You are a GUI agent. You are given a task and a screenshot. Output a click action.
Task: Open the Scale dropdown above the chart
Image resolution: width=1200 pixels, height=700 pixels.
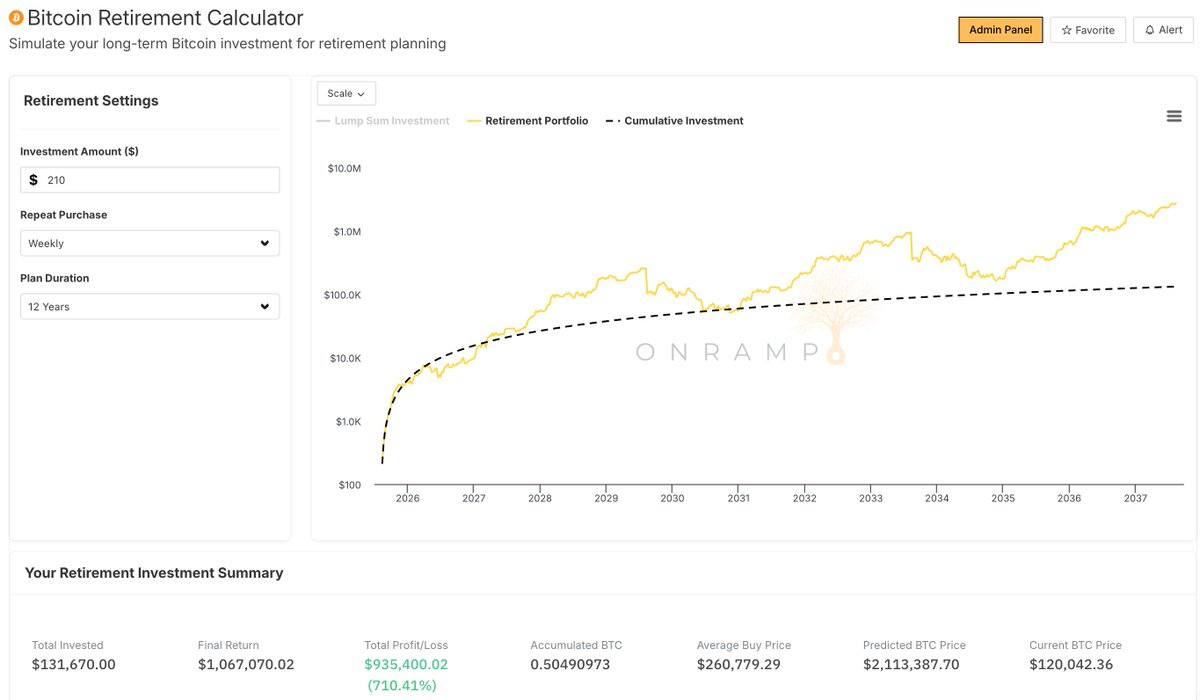[345, 93]
